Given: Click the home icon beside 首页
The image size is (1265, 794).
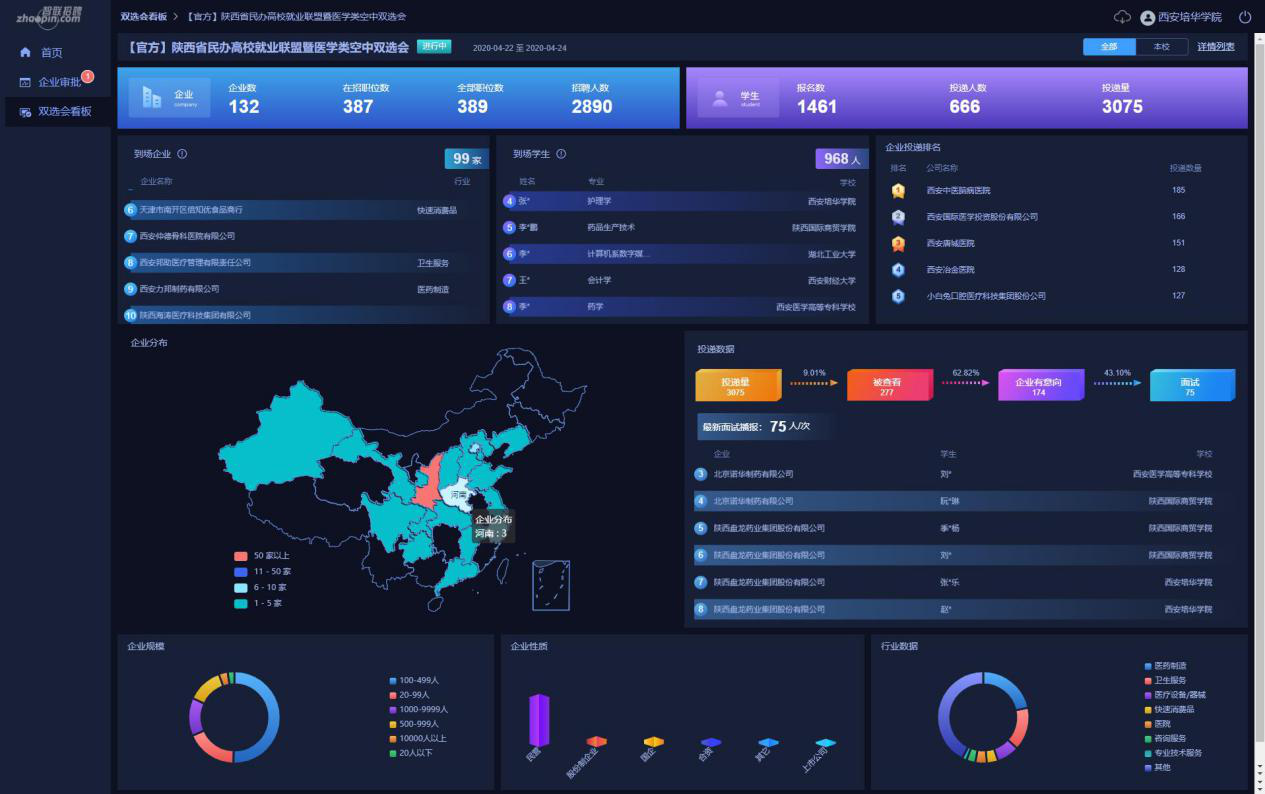Looking at the screenshot, I should (x=25, y=52).
